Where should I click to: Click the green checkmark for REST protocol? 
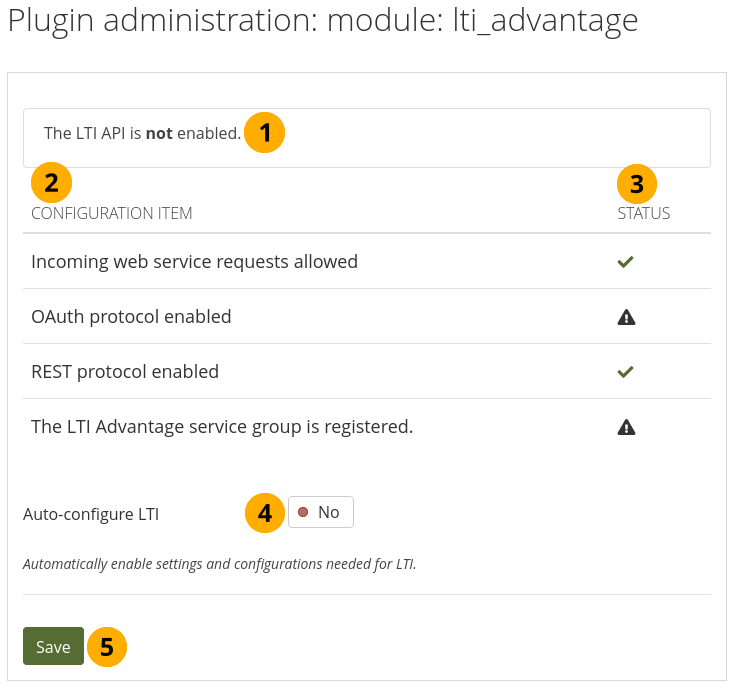click(x=626, y=372)
